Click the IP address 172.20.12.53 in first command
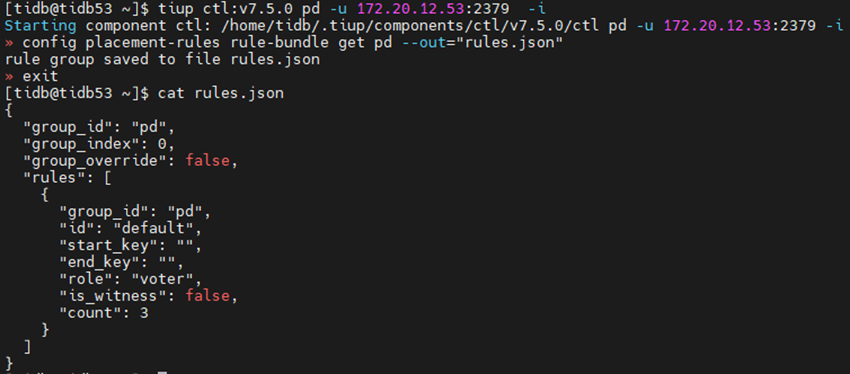This screenshot has height=374, width=850. pyautogui.click(x=406, y=9)
